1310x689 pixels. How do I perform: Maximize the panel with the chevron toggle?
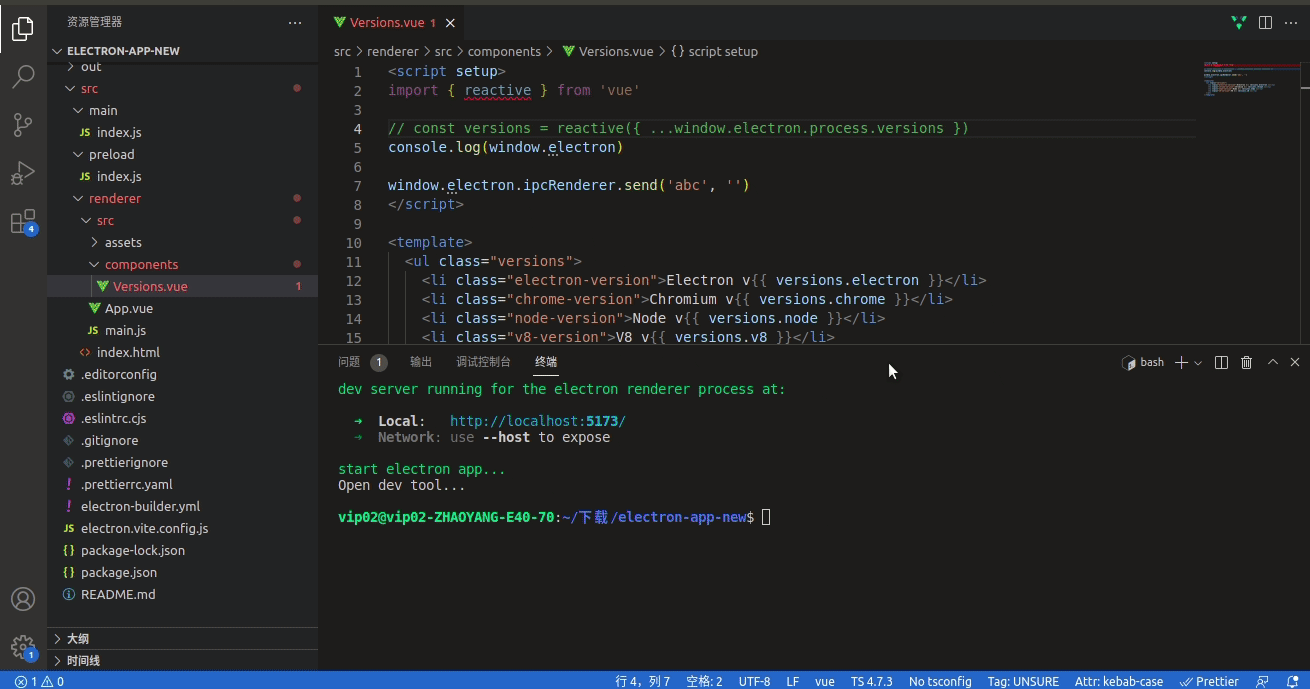click(x=1271, y=362)
